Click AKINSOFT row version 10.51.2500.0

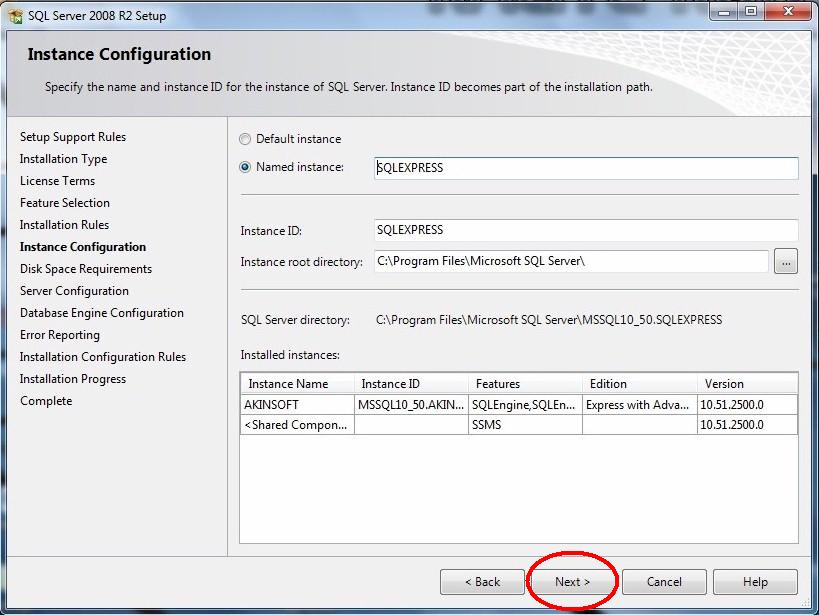coord(747,405)
